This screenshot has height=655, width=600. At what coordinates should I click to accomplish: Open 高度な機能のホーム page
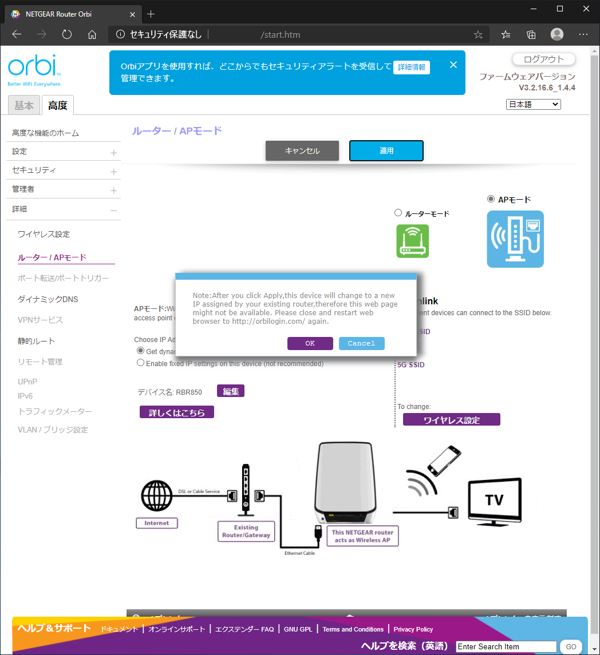tap(46, 133)
